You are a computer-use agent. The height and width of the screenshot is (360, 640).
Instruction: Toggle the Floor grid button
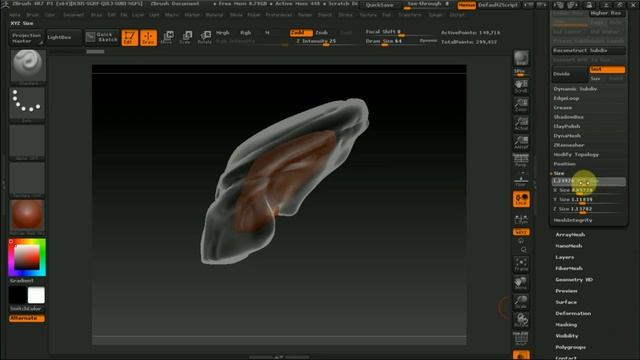point(521,179)
